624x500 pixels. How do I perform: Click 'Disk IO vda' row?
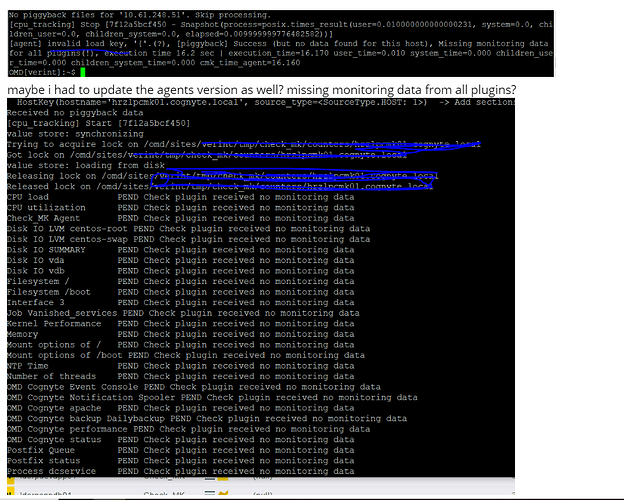click(x=181, y=260)
